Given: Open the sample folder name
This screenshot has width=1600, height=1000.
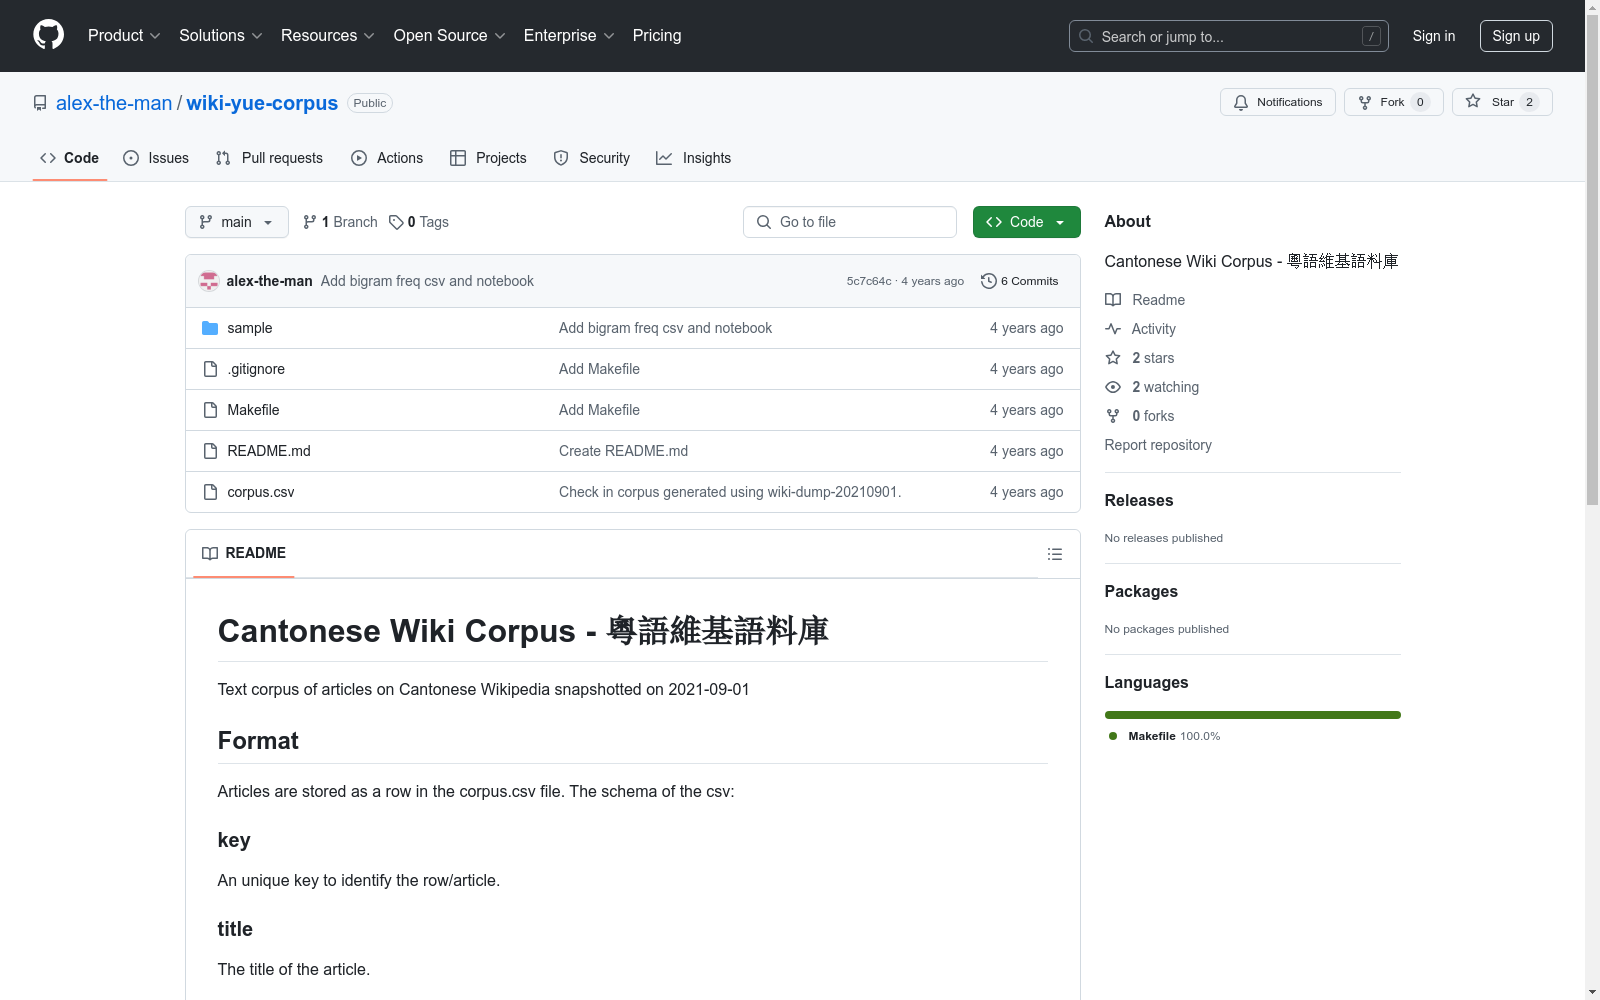Looking at the screenshot, I should point(250,328).
